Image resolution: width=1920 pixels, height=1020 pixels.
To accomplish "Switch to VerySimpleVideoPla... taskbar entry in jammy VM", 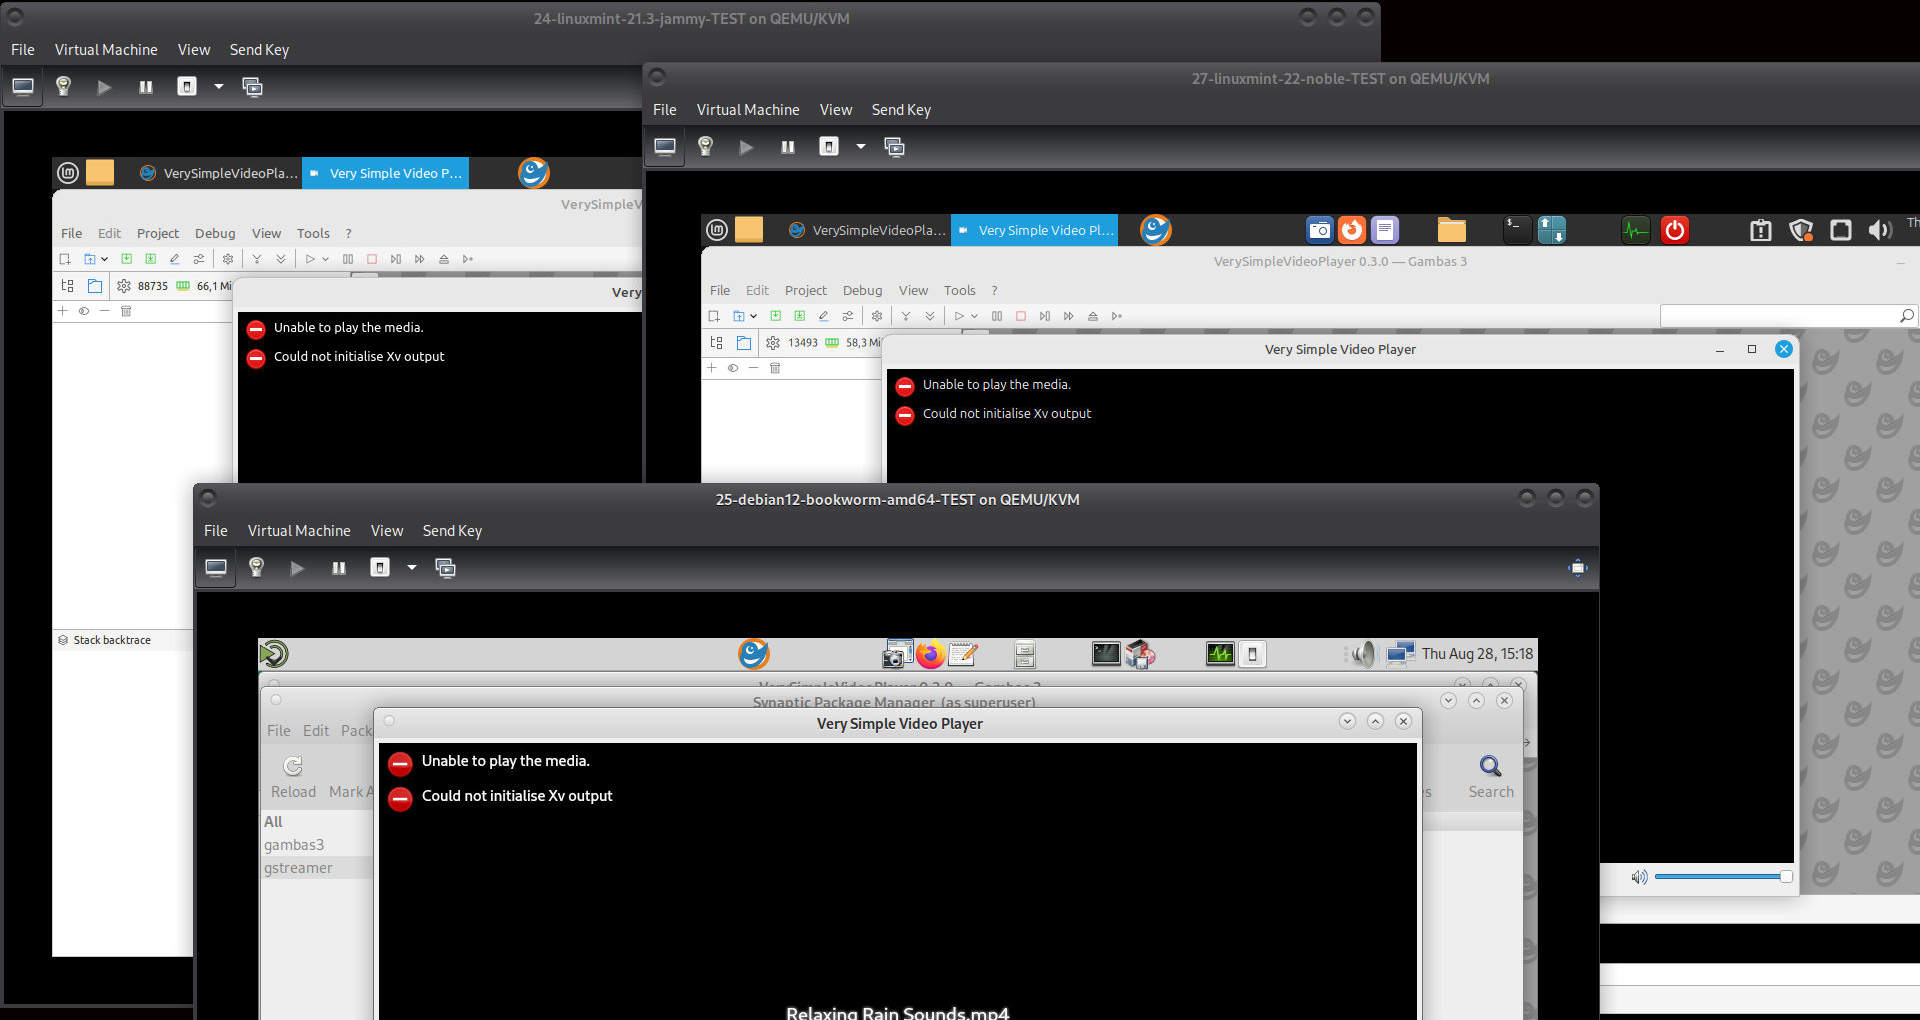I will coord(218,173).
